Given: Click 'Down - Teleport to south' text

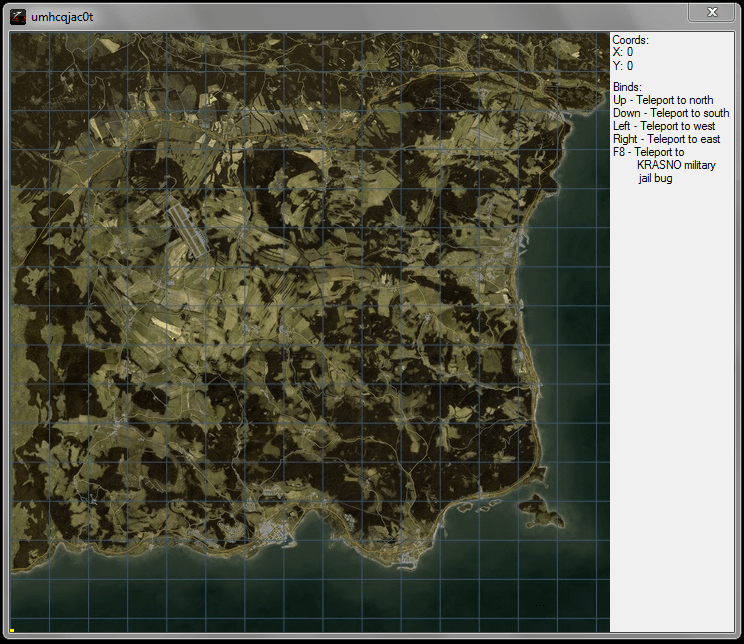Looking at the screenshot, I should 671,113.
